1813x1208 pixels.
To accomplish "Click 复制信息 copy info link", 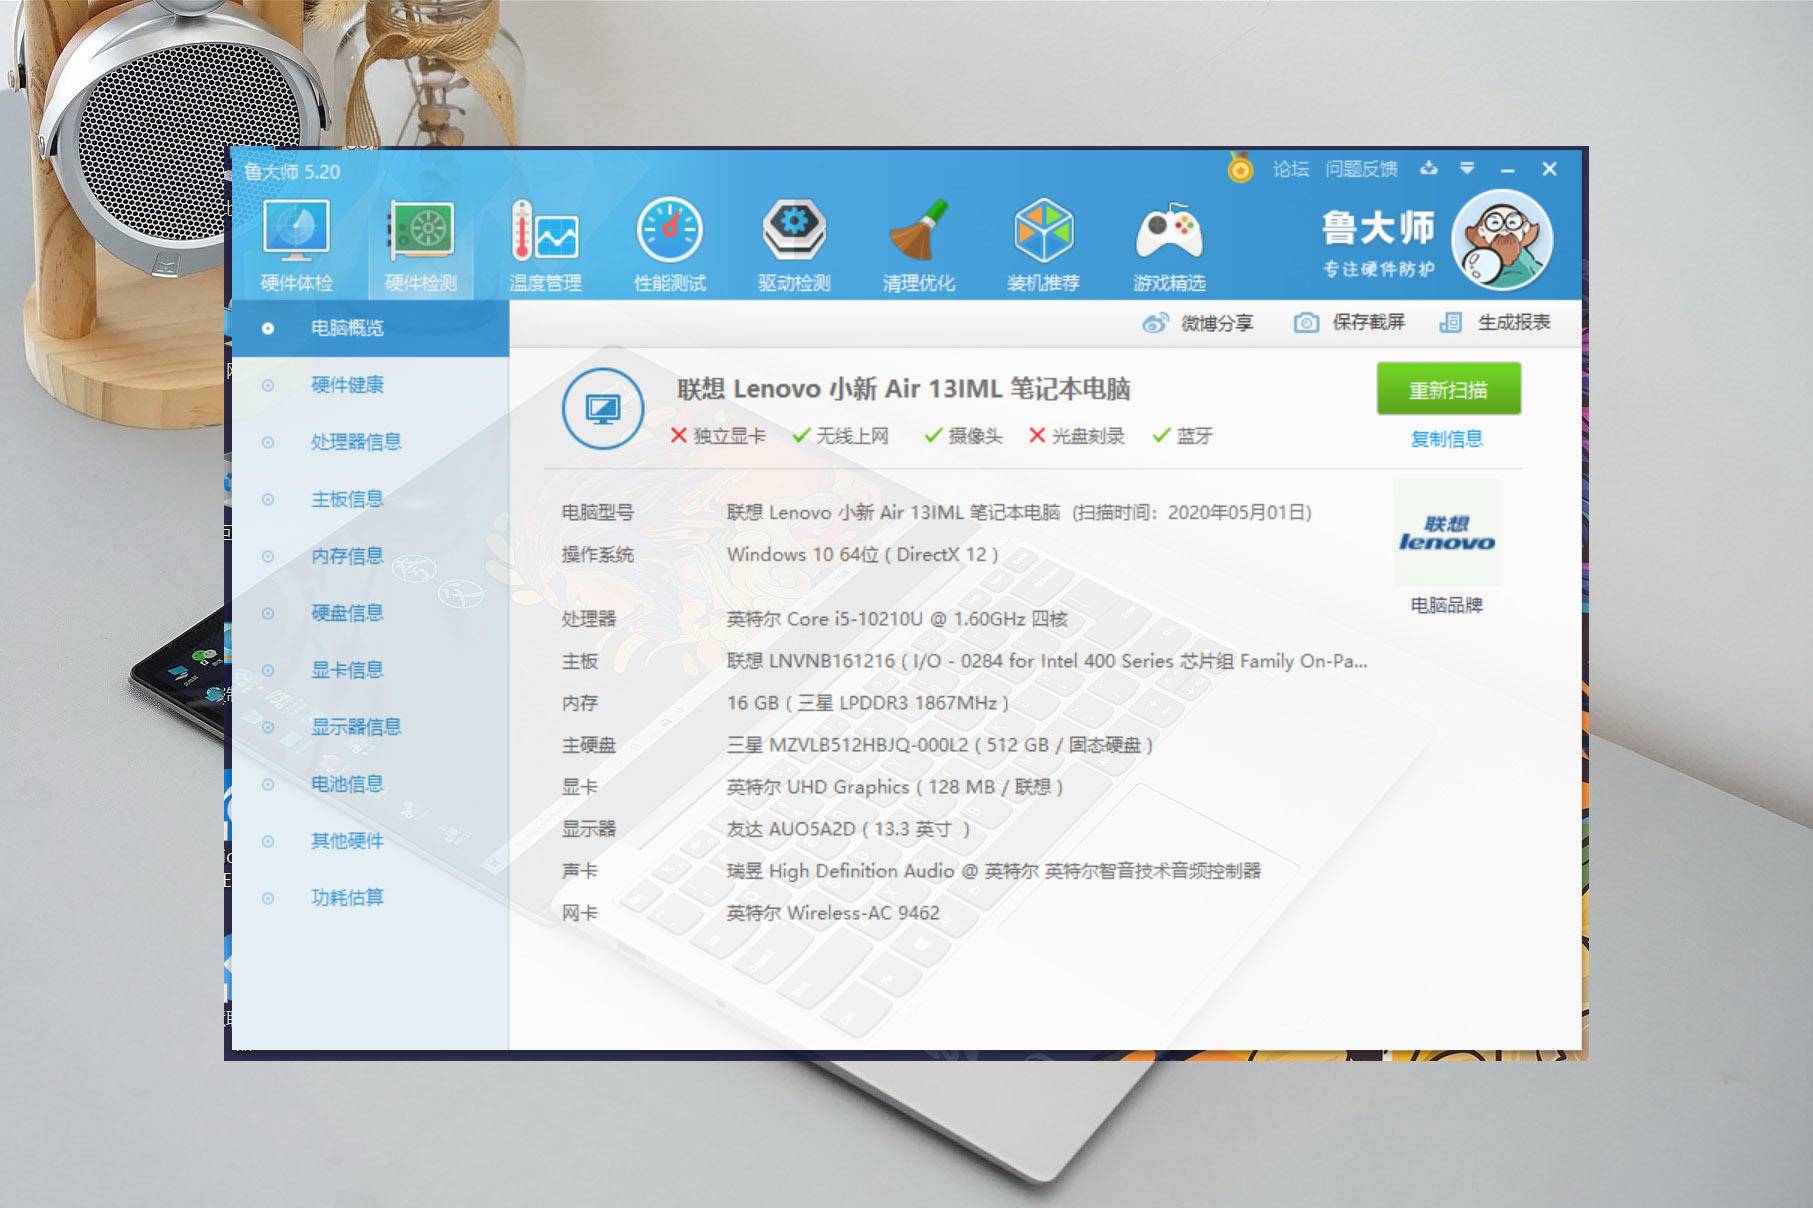I will click(x=1446, y=439).
